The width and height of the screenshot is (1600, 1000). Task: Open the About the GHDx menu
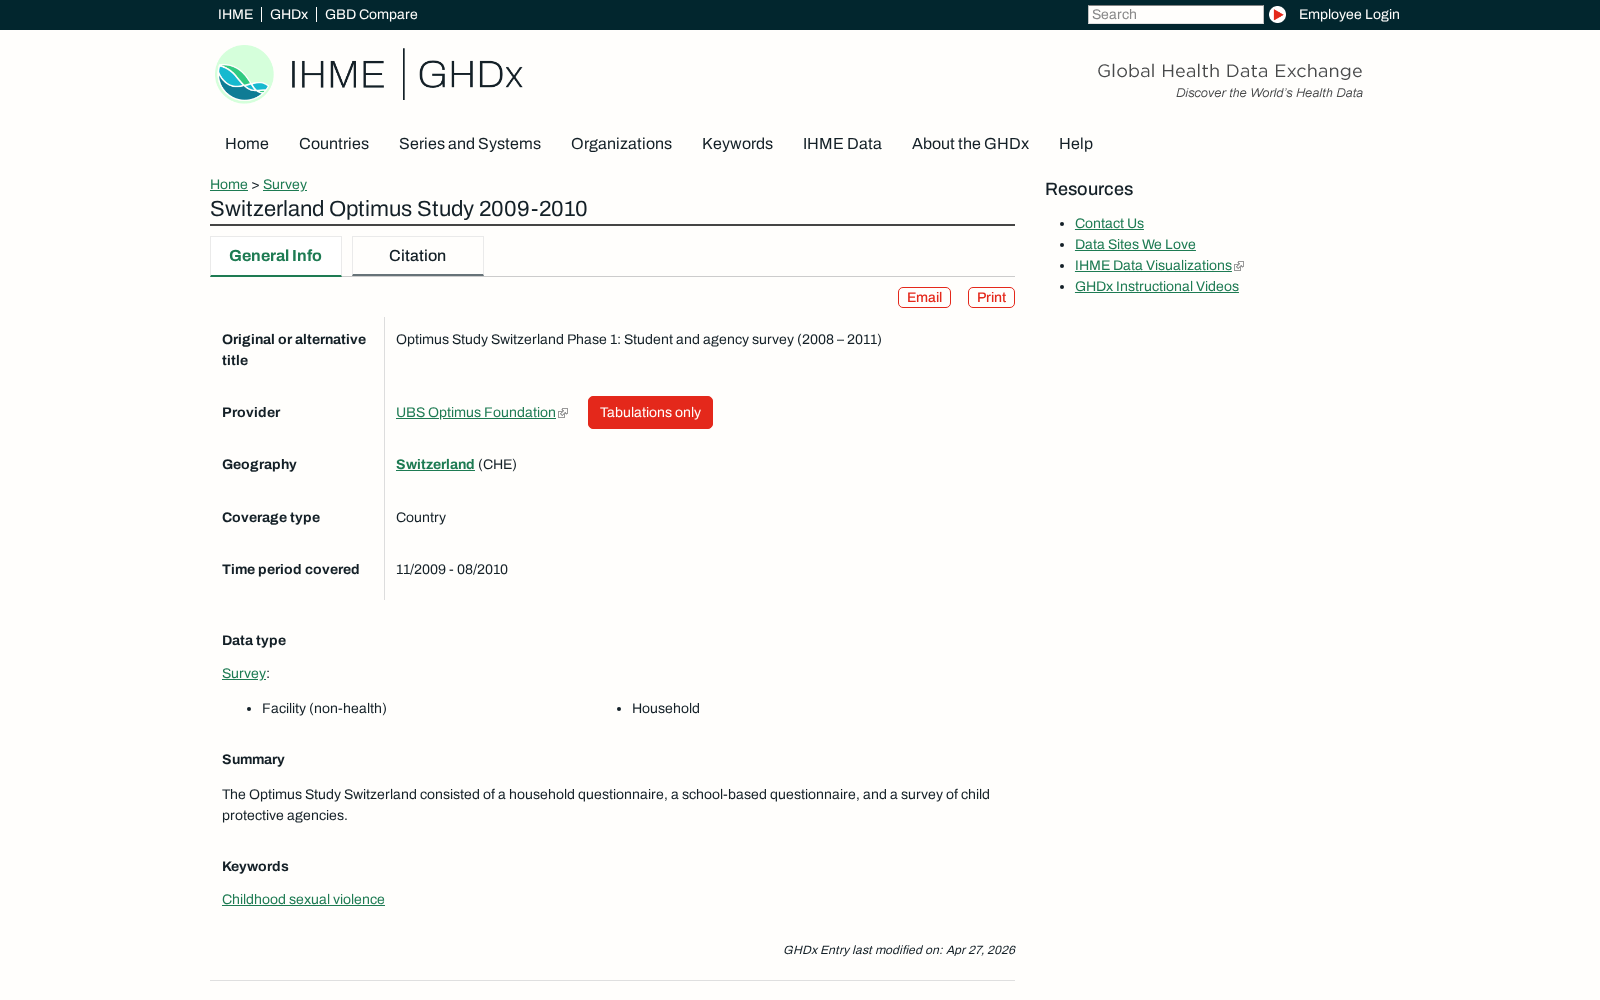coord(970,144)
